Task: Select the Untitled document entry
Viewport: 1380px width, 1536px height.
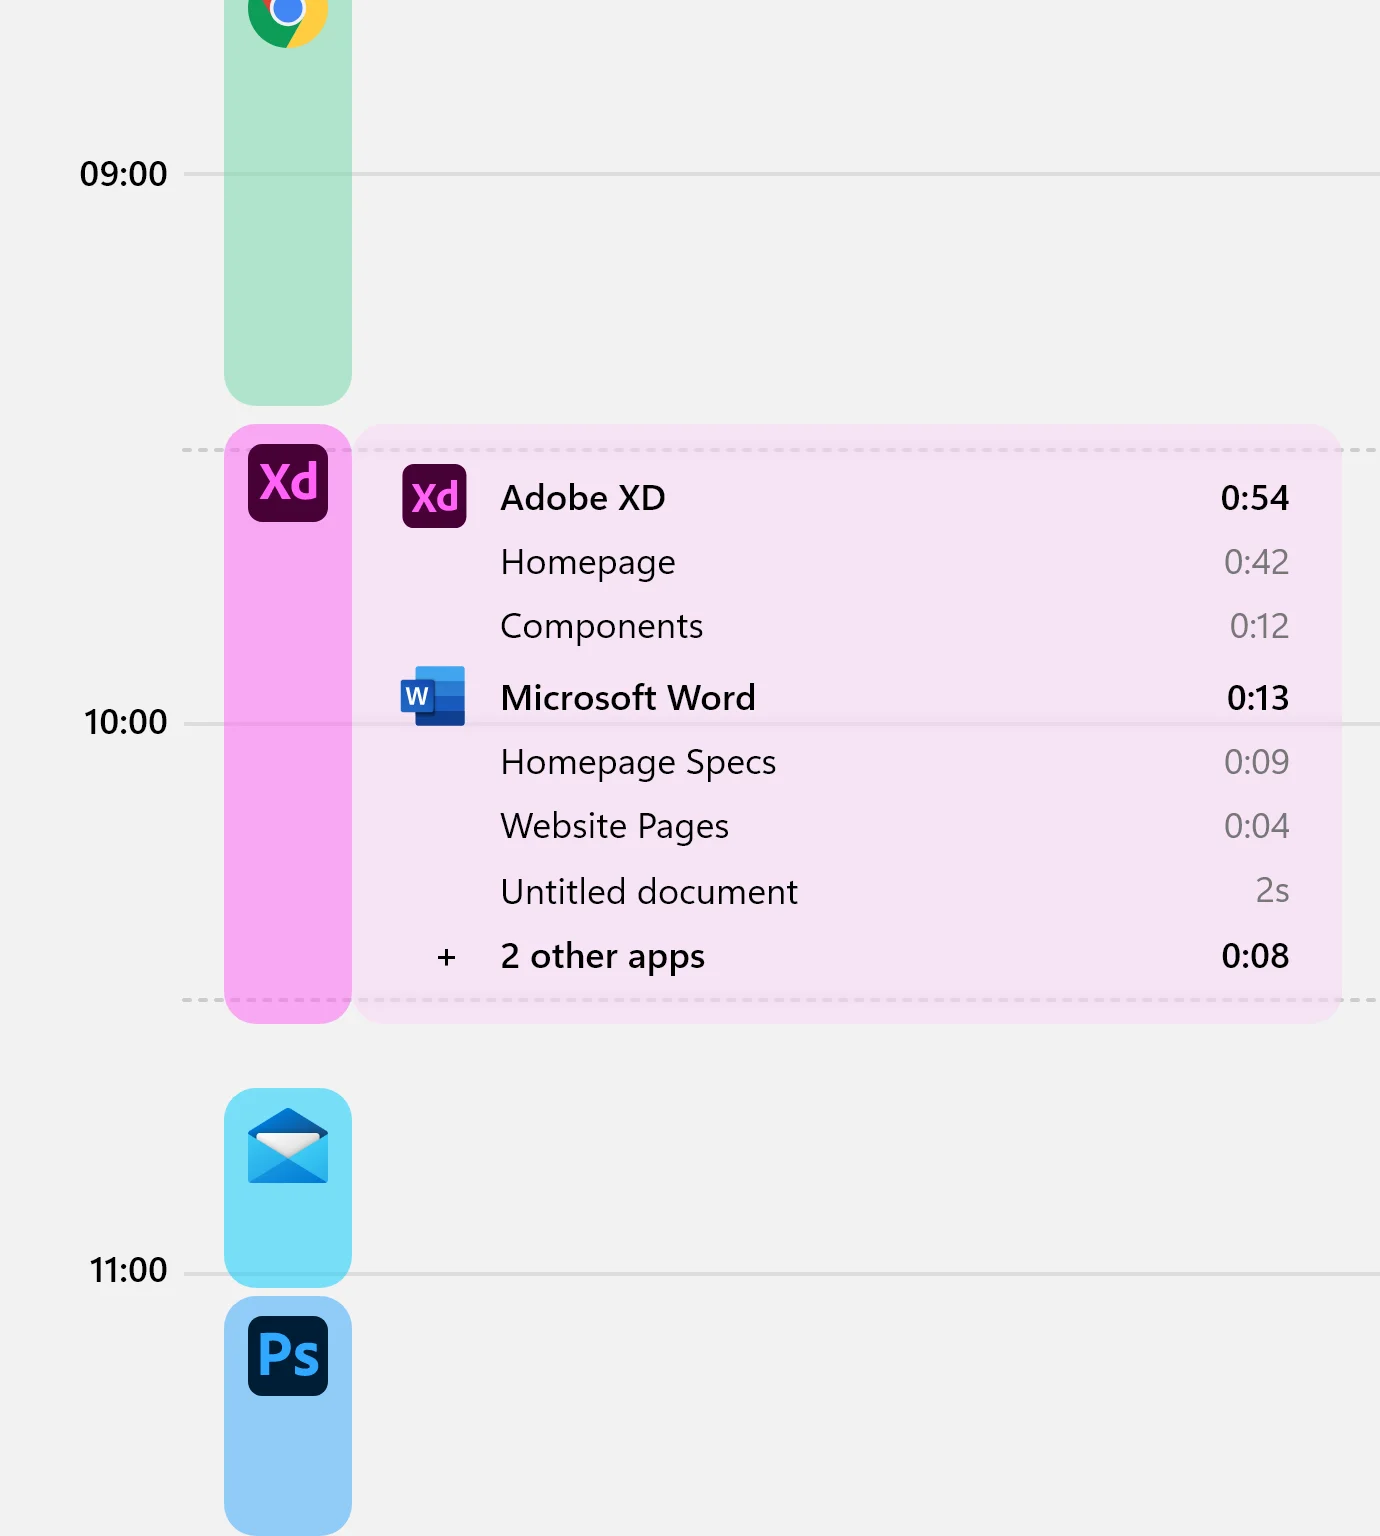Action: (x=649, y=891)
